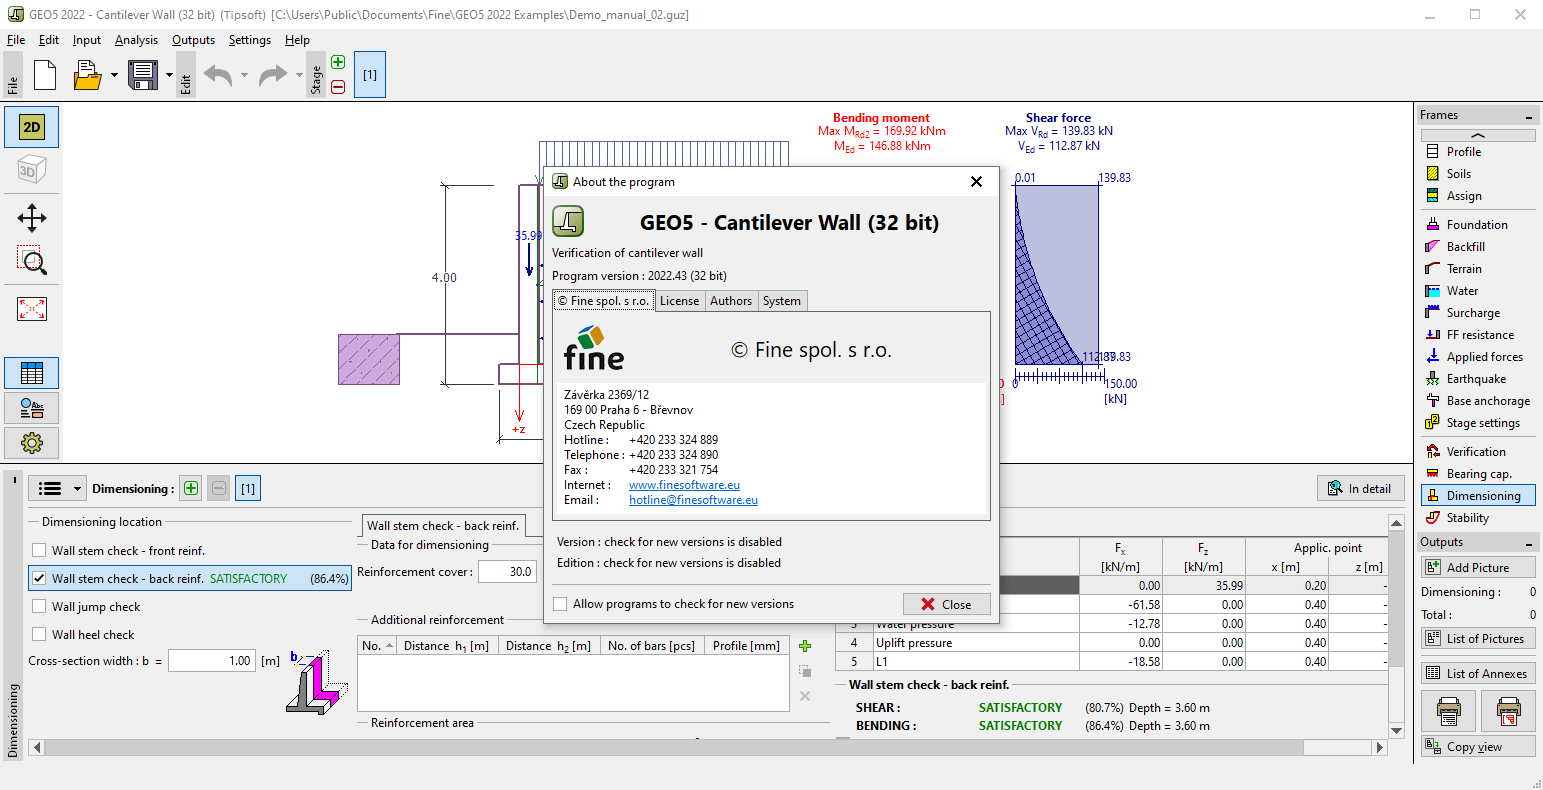Click the Copy view button
The image size is (1543, 790).
click(x=1478, y=747)
